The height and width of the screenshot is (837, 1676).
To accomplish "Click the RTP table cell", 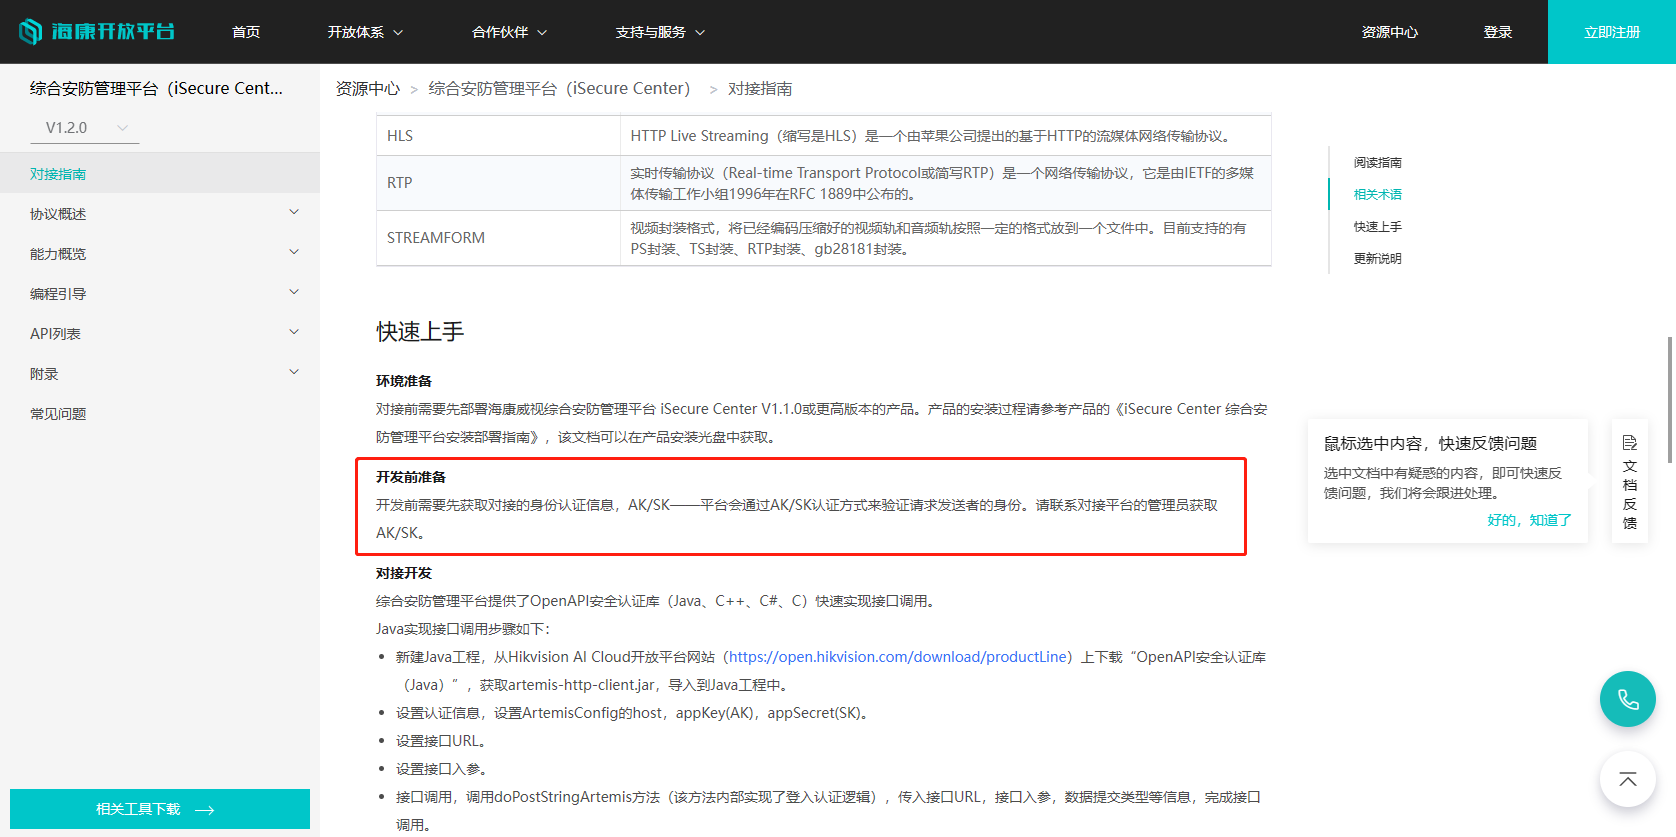I will (x=498, y=183).
